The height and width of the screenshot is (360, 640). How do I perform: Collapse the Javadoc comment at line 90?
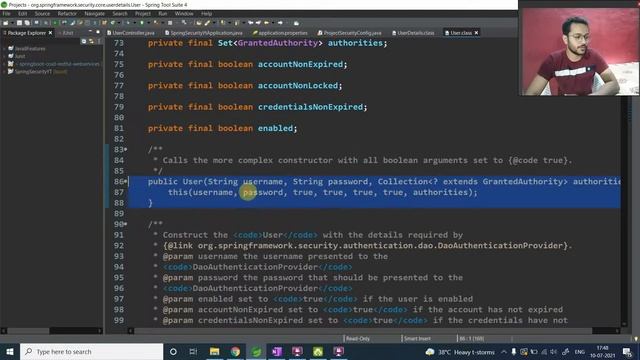126,224
